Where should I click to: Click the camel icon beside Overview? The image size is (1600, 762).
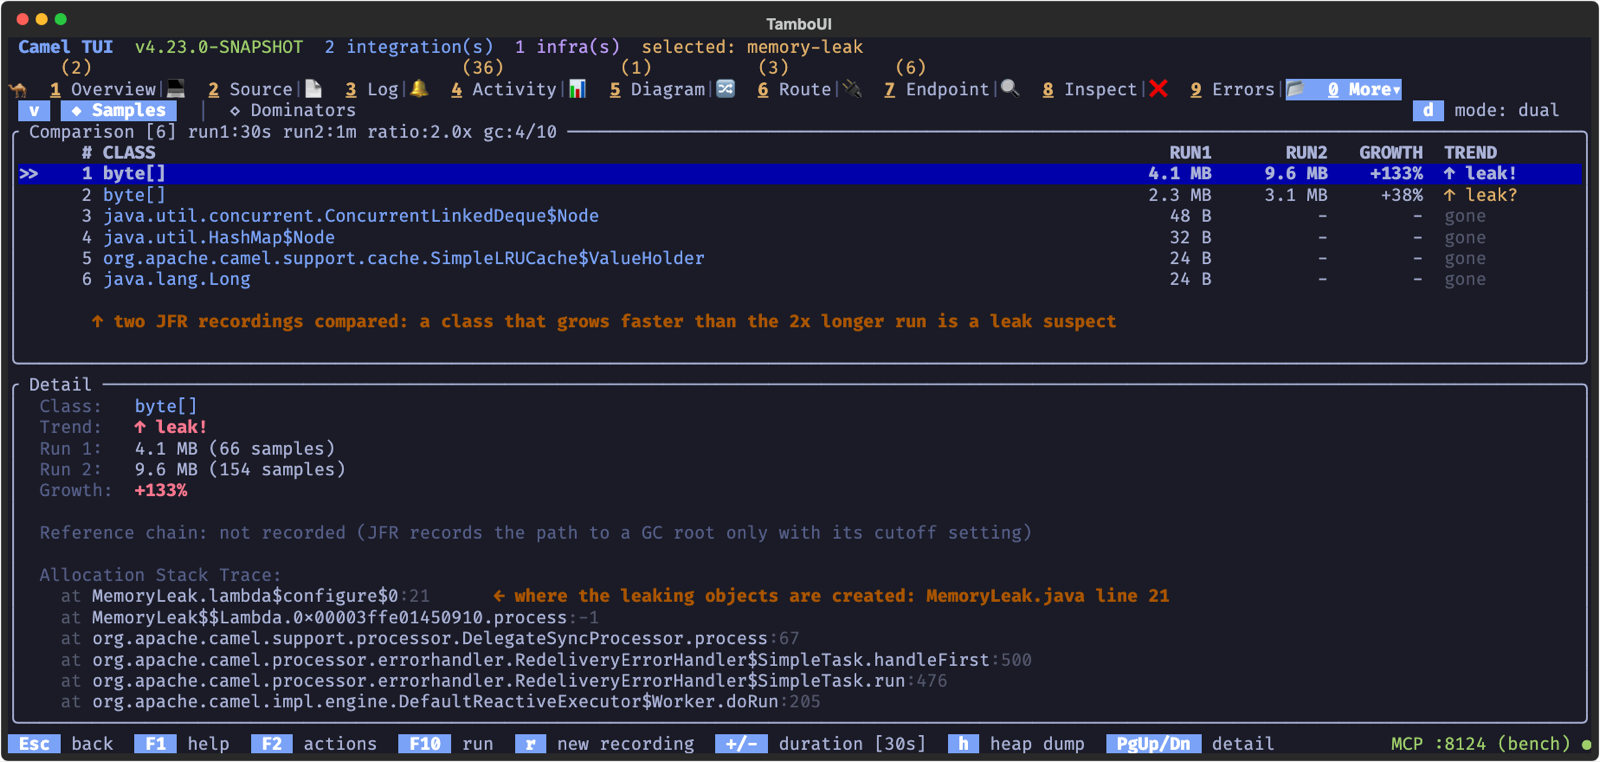pos(17,89)
